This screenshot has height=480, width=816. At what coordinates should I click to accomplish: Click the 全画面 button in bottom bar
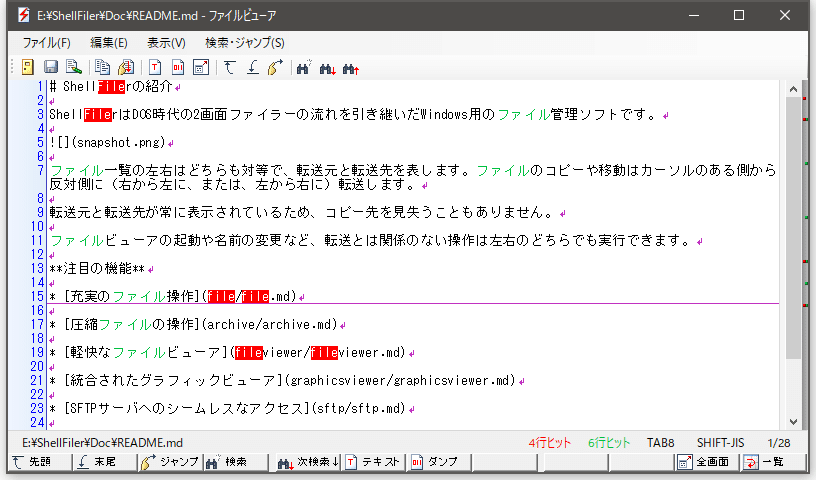point(705,462)
